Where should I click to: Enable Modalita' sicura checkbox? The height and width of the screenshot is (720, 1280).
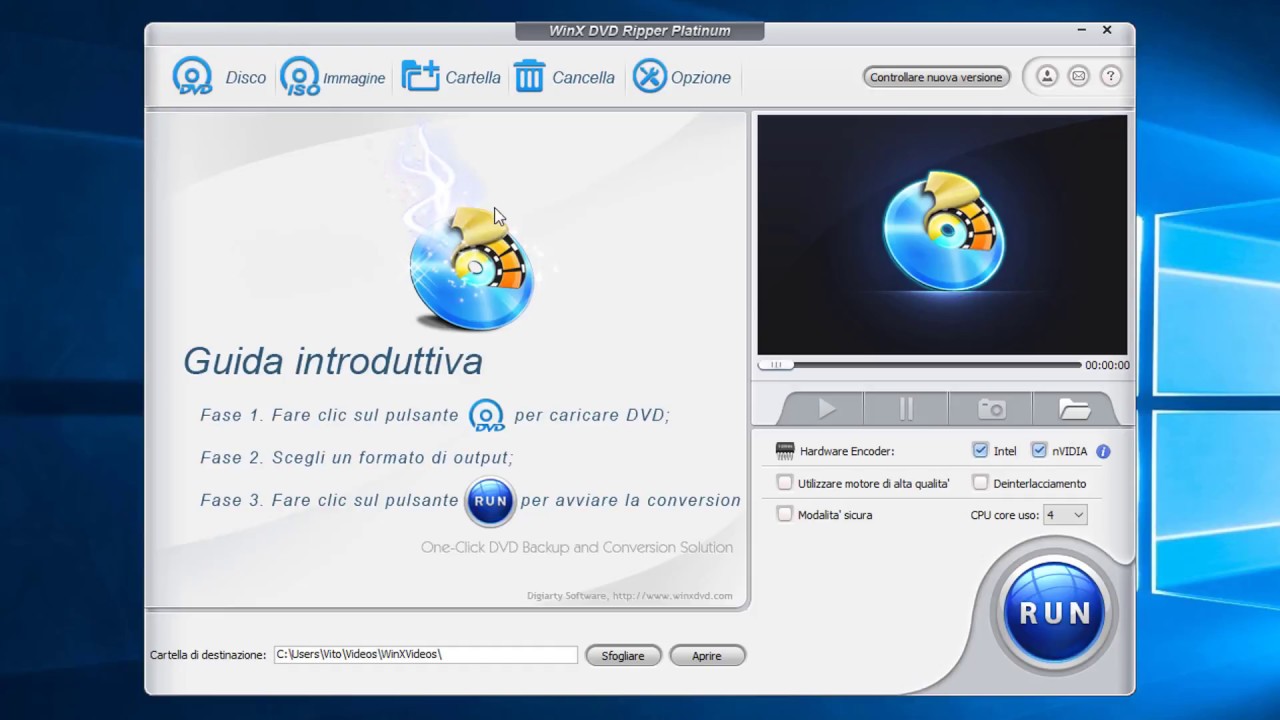(x=785, y=515)
